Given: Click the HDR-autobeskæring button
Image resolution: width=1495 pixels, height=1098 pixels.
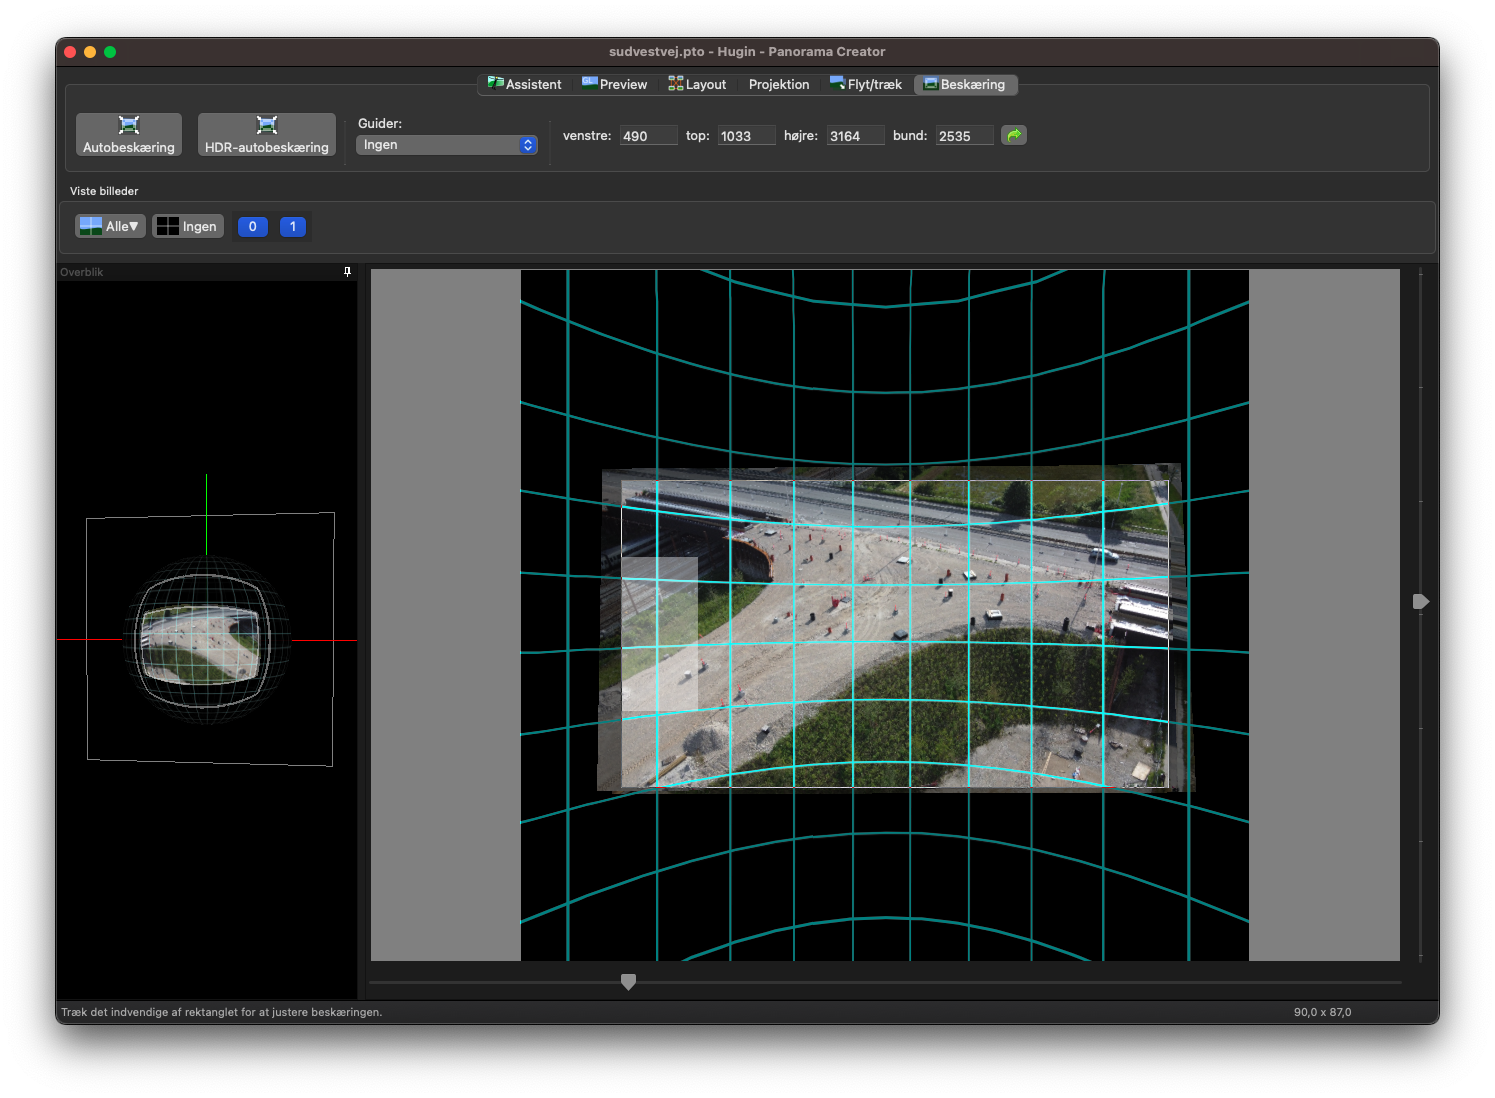Looking at the screenshot, I should pos(266,135).
